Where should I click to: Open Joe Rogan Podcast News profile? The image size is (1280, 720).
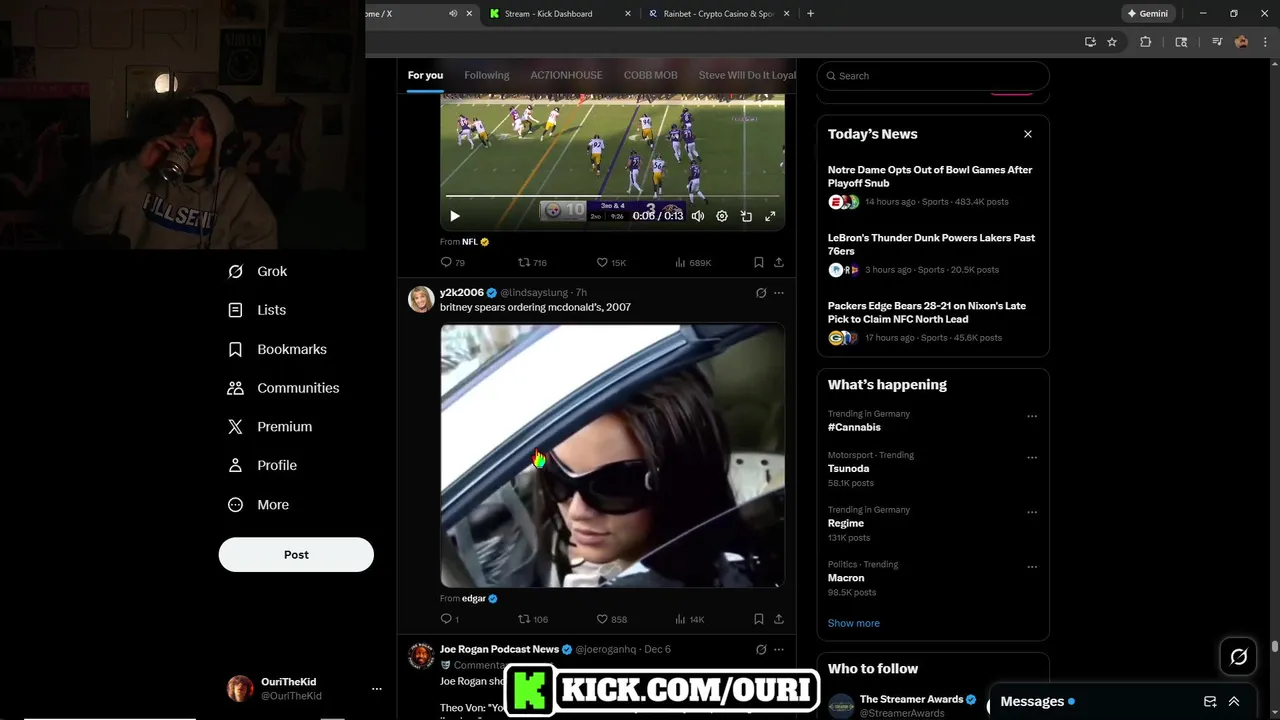click(499, 649)
